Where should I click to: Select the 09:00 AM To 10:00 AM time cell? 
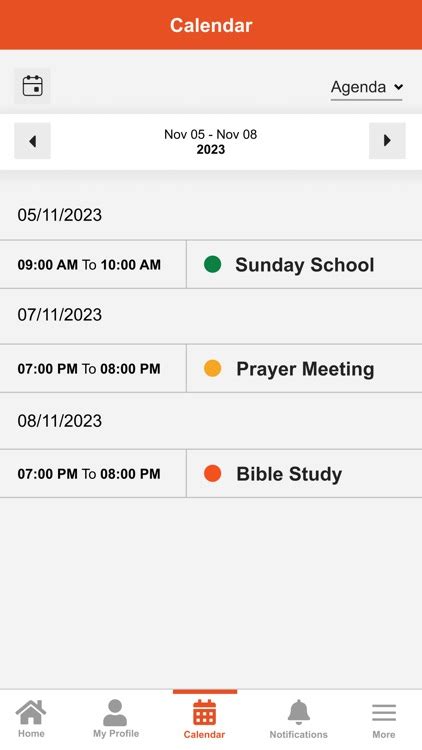(93, 265)
